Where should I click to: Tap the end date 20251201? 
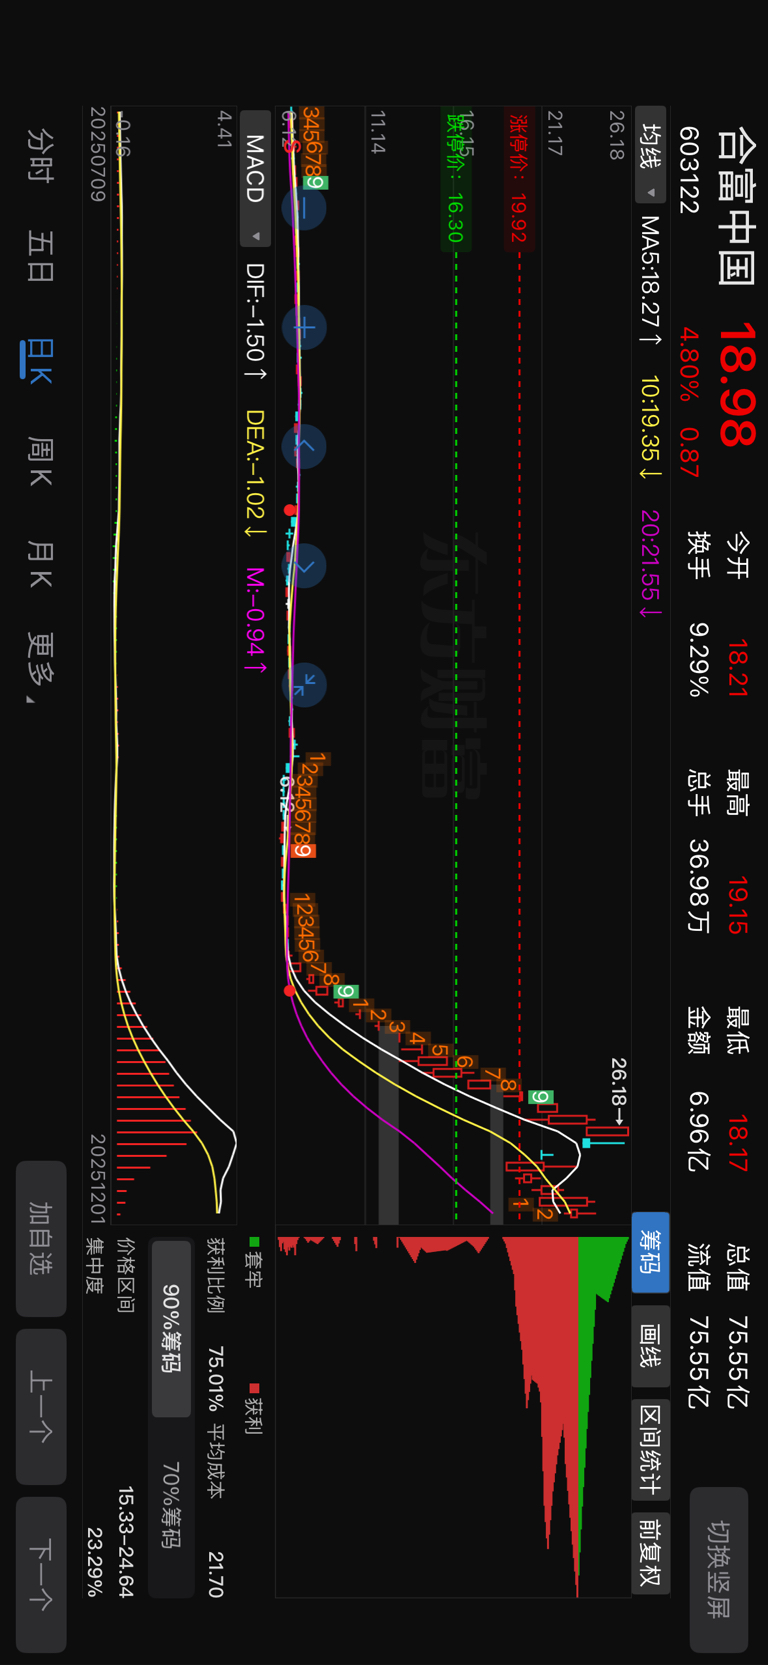pyautogui.click(x=97, y=1178)
